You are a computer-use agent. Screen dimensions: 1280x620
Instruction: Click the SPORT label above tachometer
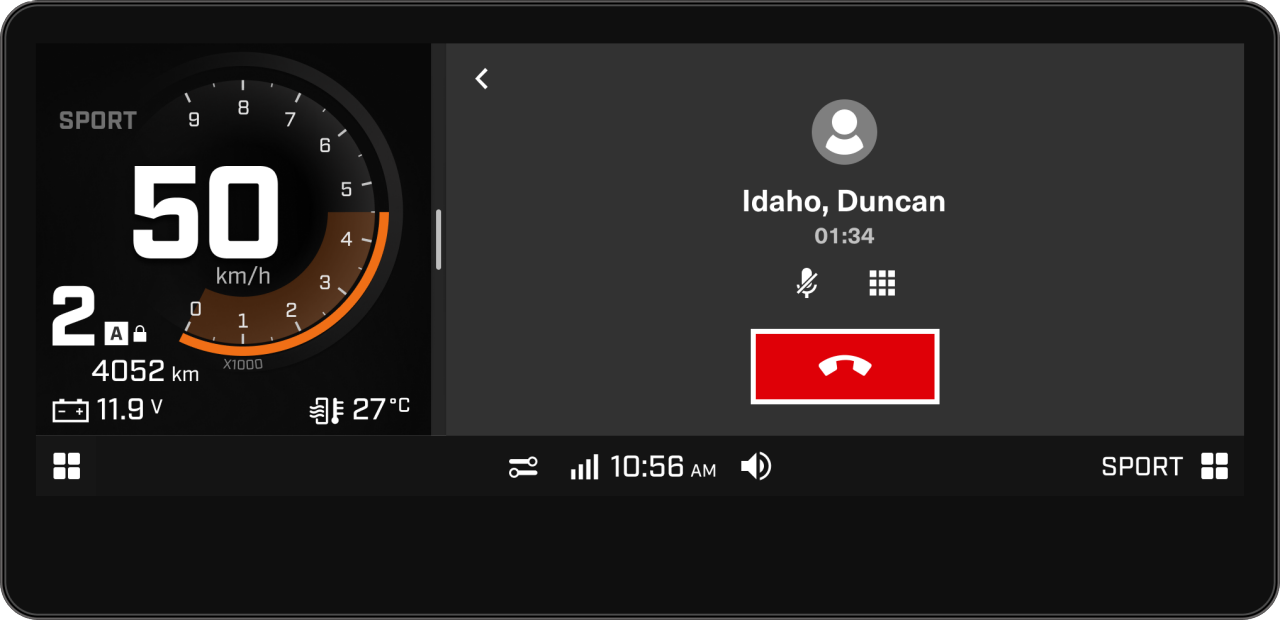(98, 121)
